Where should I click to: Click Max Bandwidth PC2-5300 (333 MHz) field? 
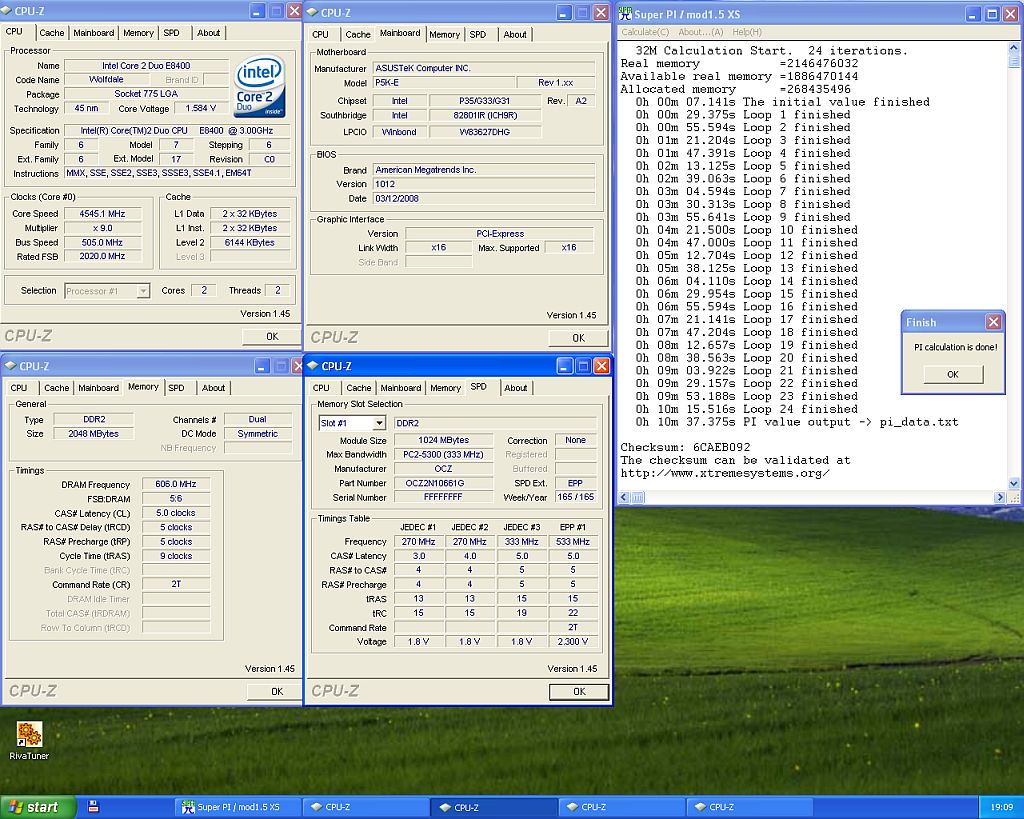click(x=443, y=455)
